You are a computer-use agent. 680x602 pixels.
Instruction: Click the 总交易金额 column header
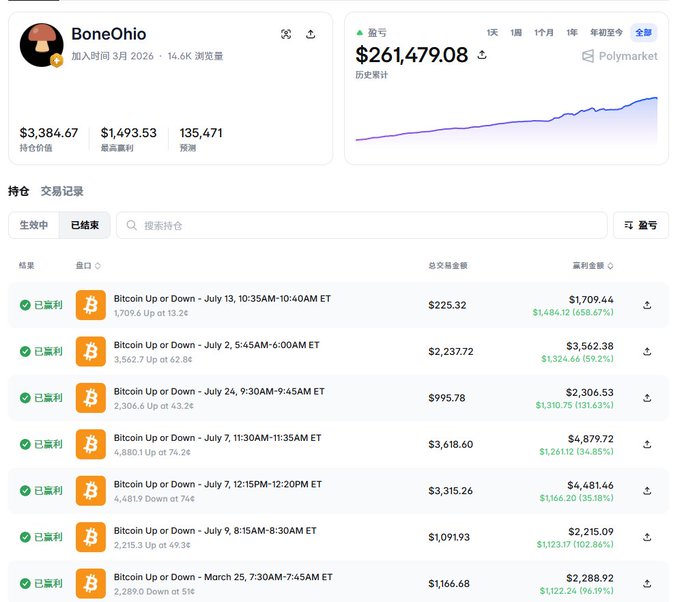point(448,265)
